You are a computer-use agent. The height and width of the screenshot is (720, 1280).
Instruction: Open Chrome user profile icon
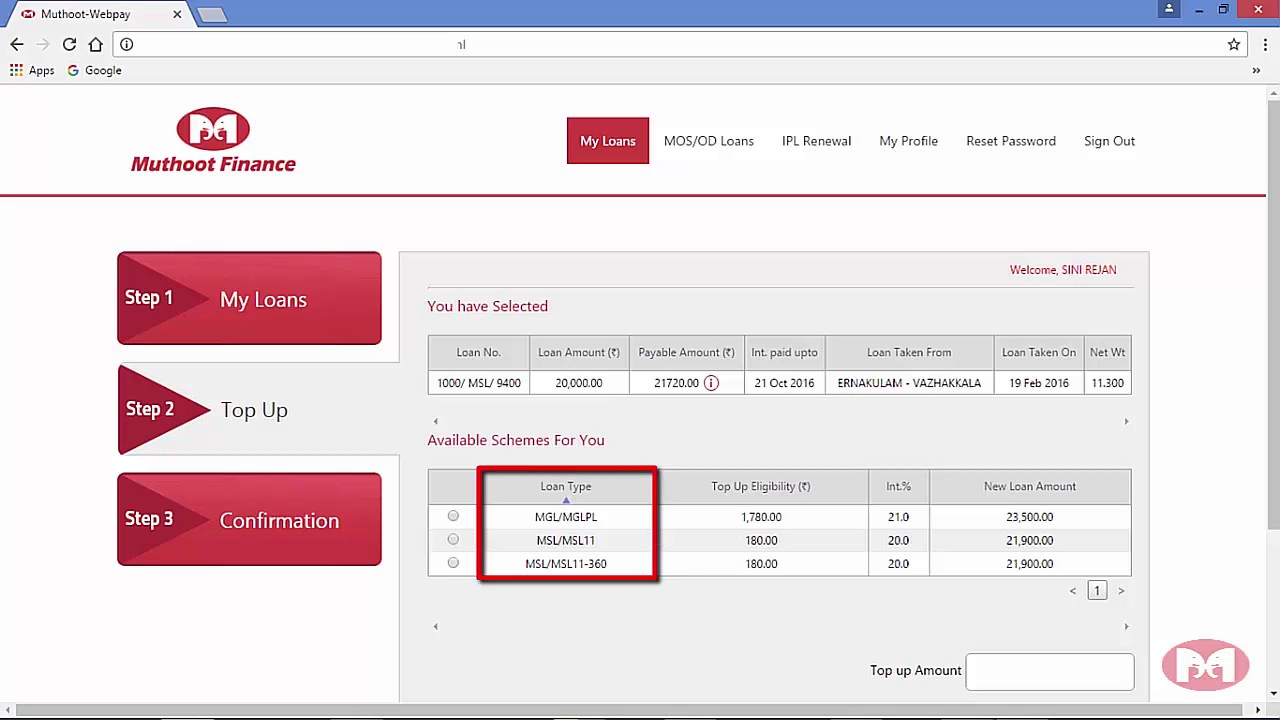pyautogui.click(x=1169, y=9)
